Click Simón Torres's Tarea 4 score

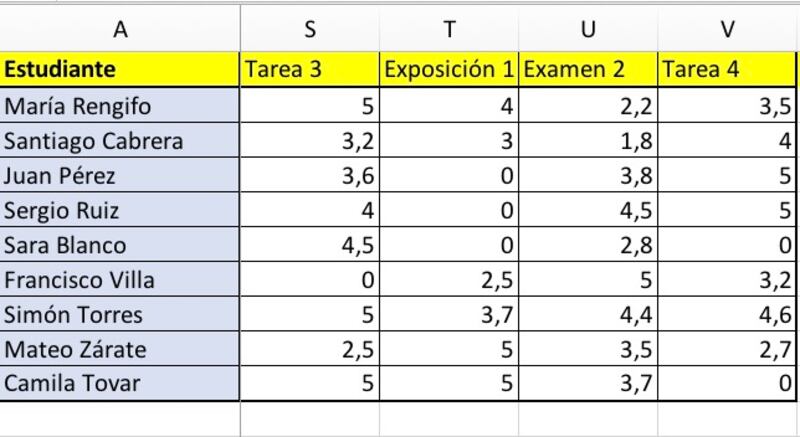click(x=728, y=315)
